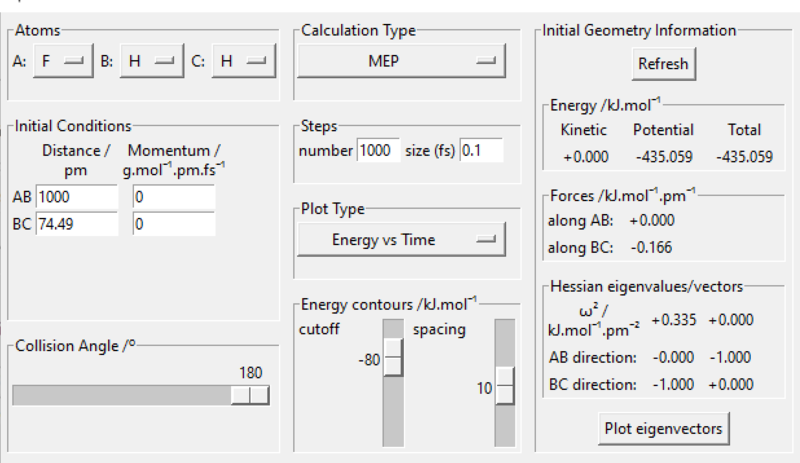Click the Collision Angle track left of handle
Viewport: 800px width, 463px height.
click(x=120, y=395)
